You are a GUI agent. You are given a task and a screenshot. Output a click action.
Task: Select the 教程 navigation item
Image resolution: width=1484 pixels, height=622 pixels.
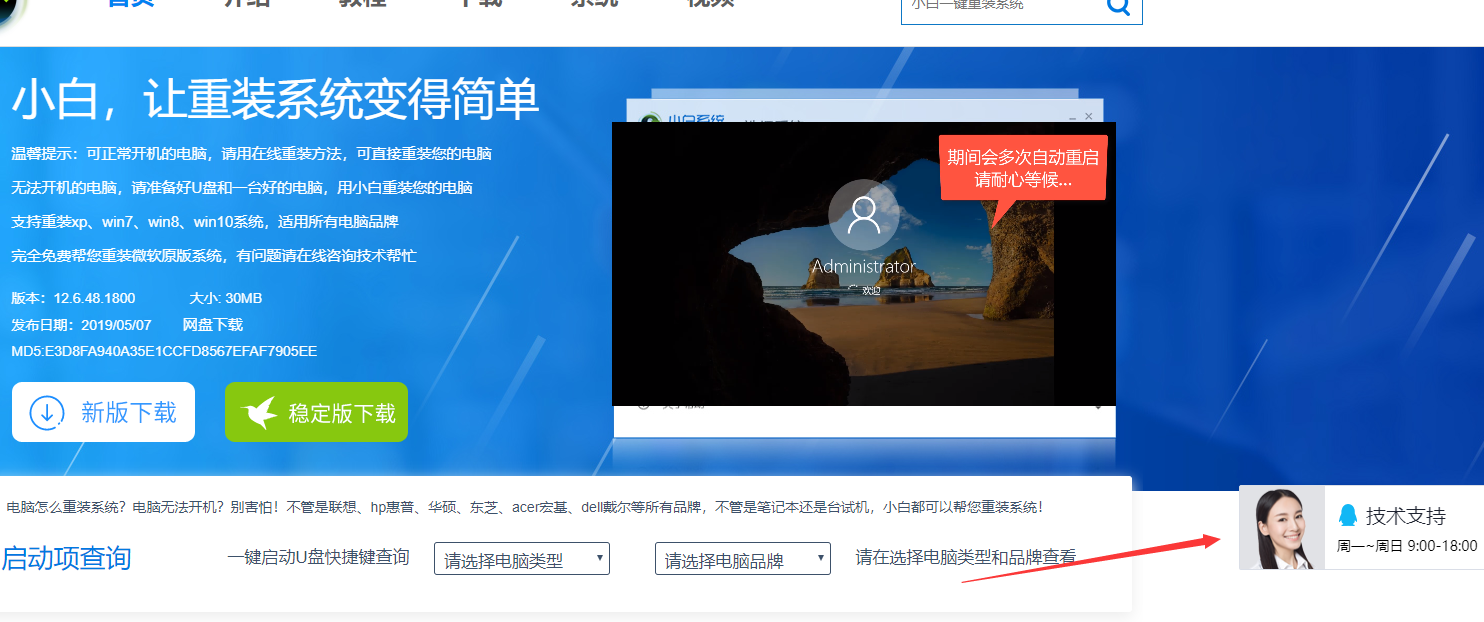[360, 5]
